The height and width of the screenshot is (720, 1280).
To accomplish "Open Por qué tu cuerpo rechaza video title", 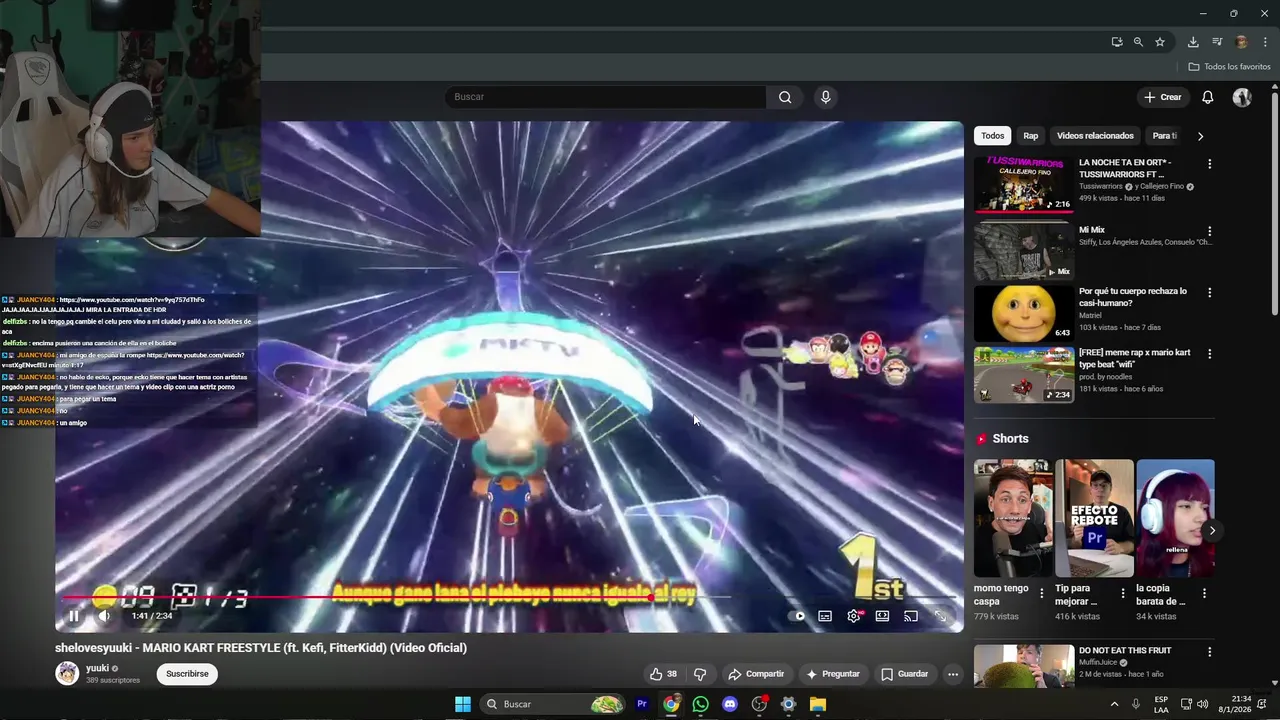I will point(1133,297).
